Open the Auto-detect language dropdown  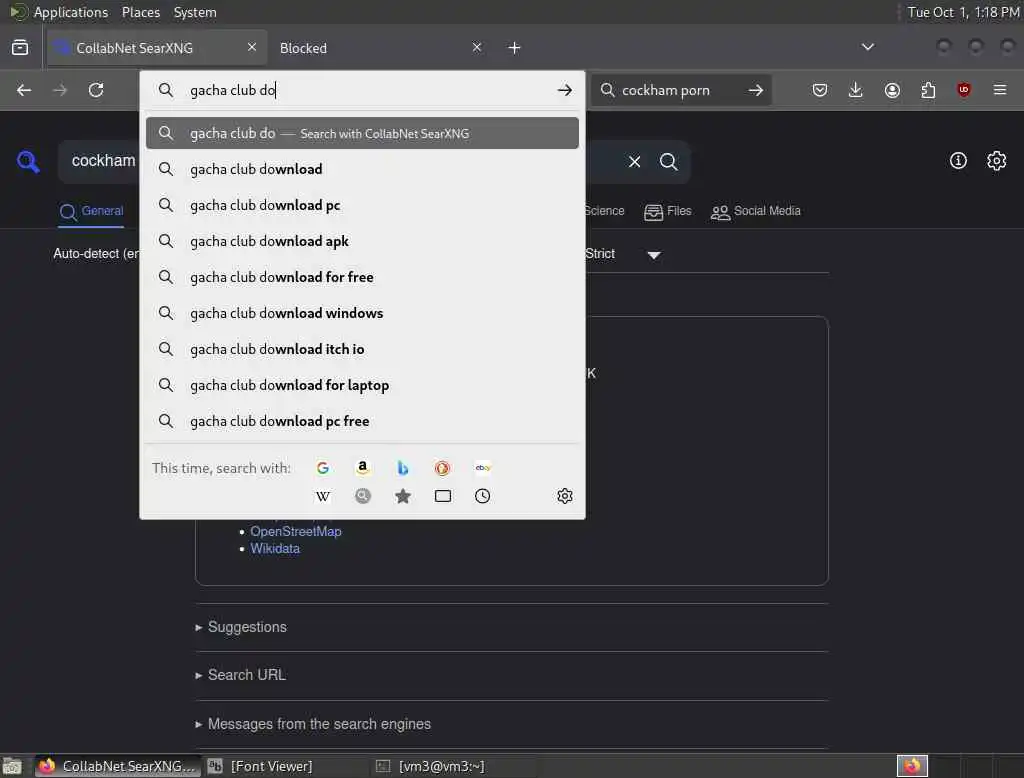(x=96, y=253)
